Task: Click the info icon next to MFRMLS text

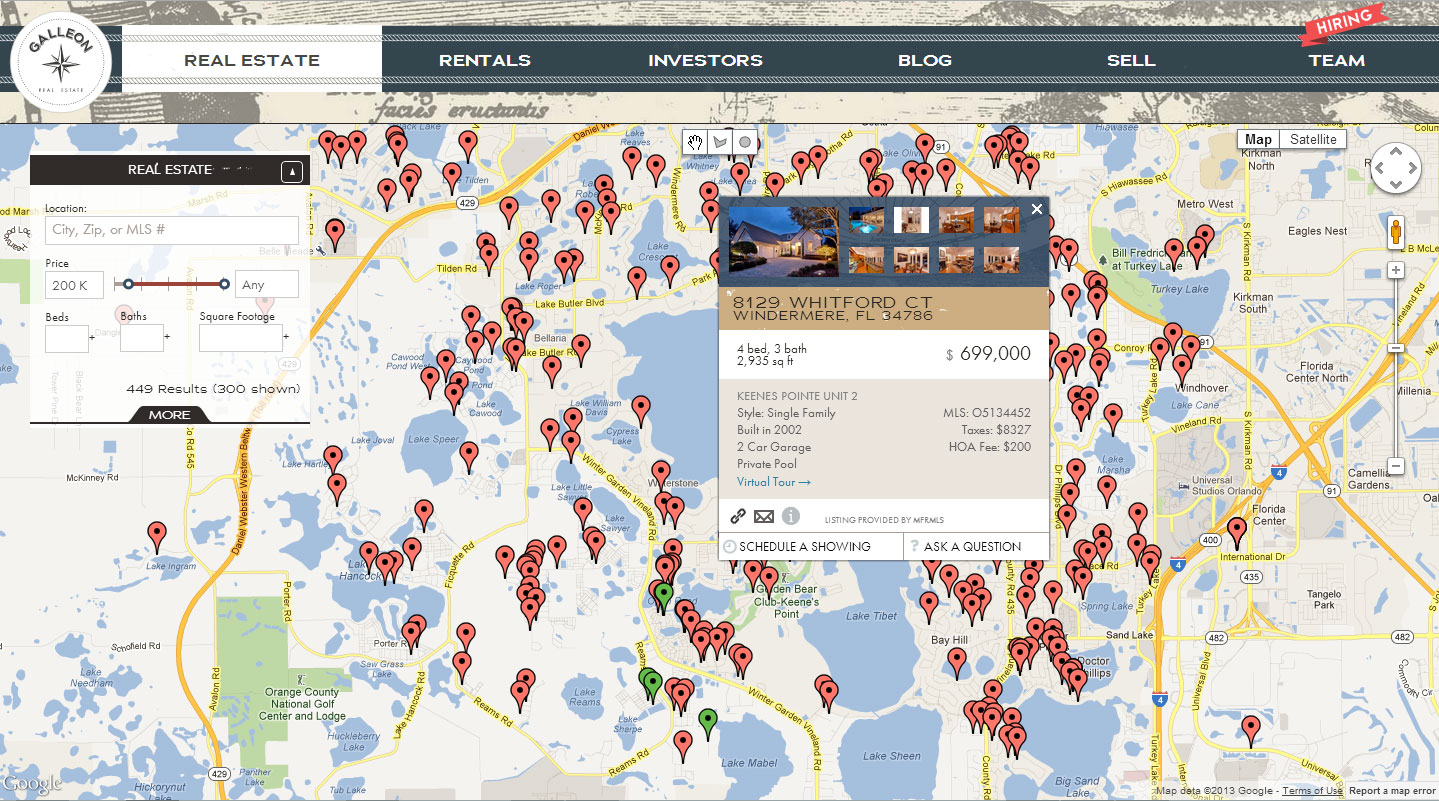Action: [790, 516]
